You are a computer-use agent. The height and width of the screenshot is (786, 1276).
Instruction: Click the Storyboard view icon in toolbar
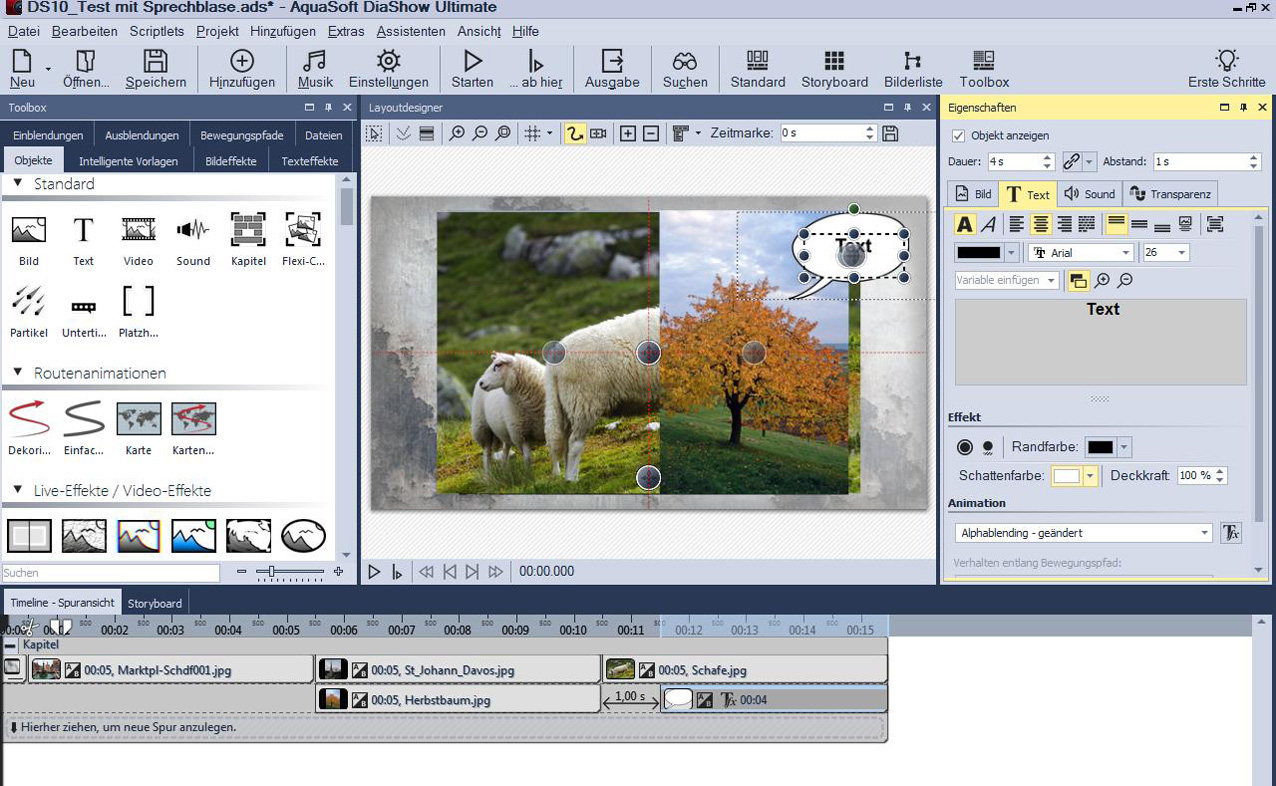click(834, 62)
